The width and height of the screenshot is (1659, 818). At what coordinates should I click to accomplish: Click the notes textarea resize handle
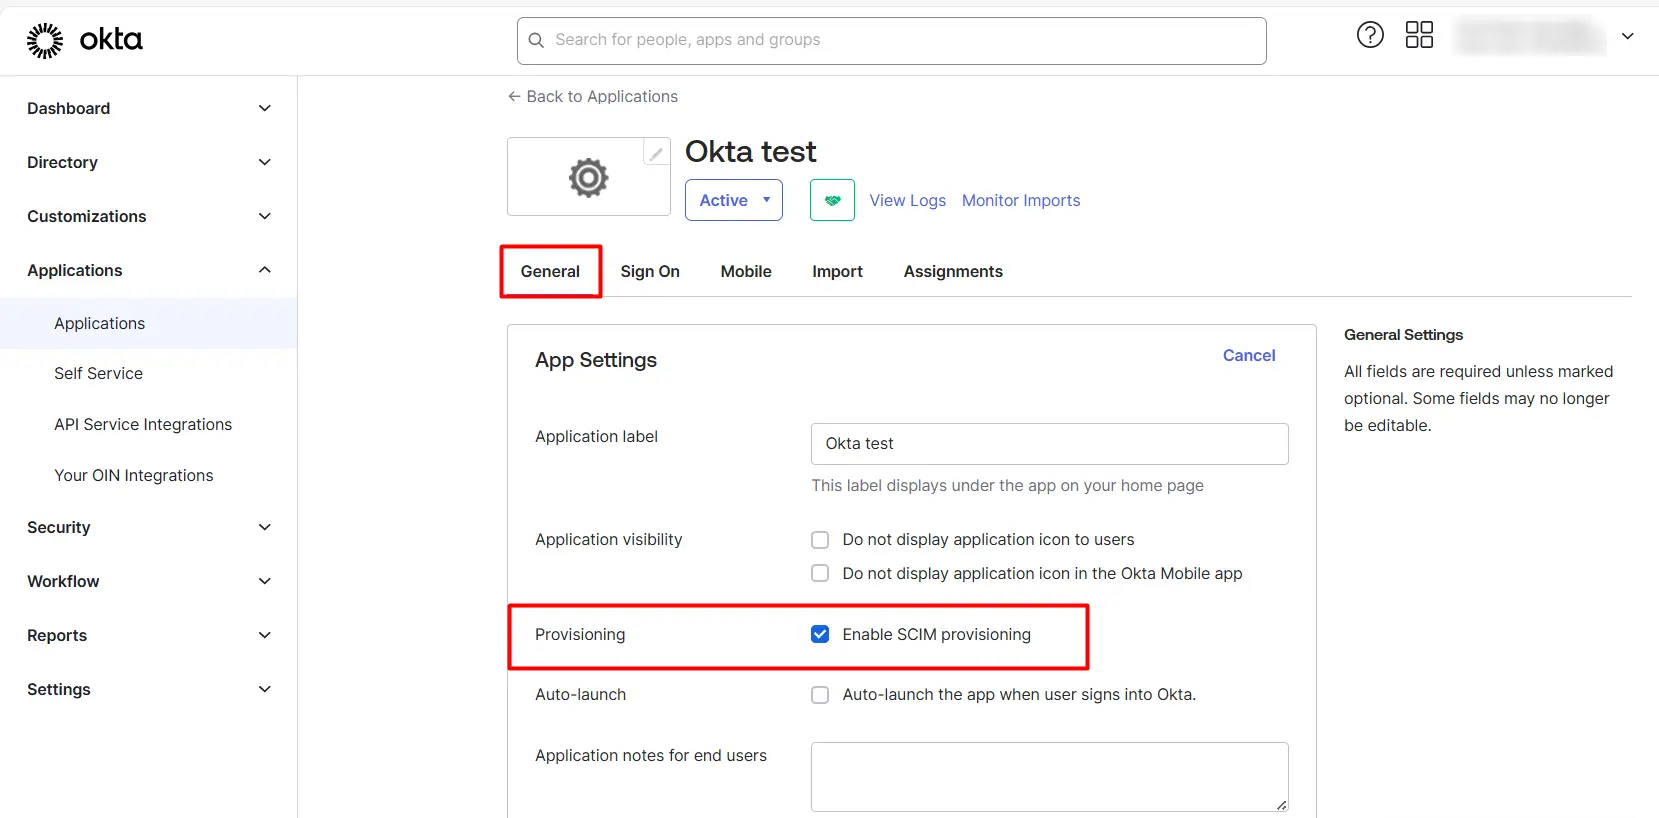(1281, 805)
